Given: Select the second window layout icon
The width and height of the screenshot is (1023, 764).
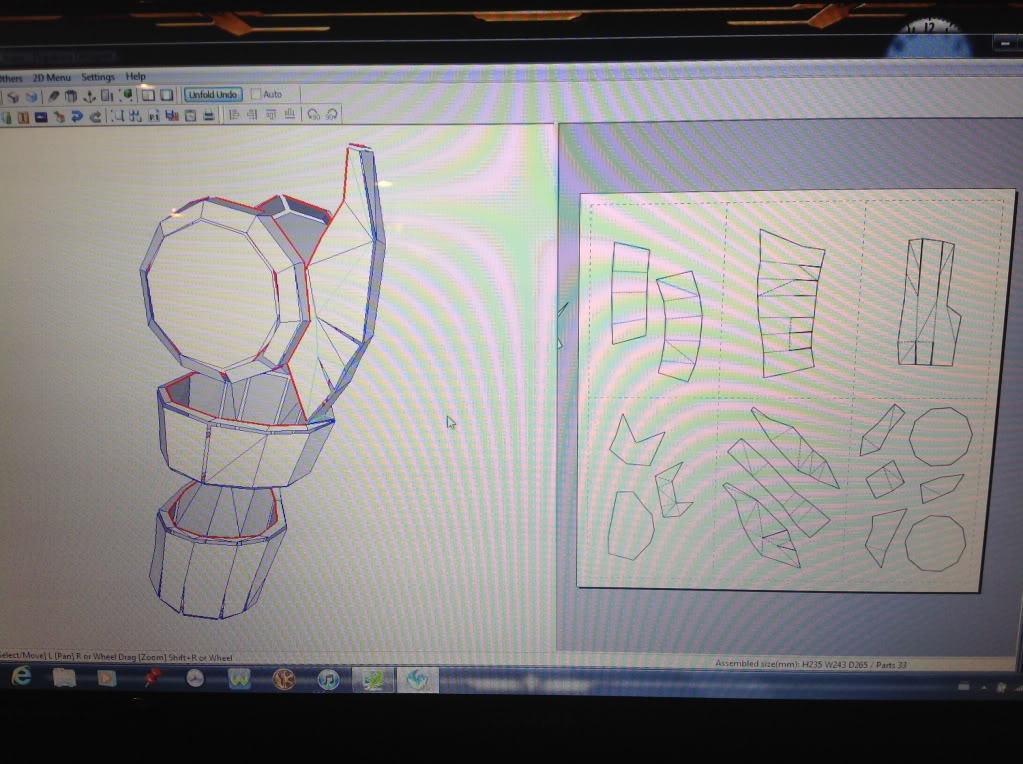Looking at the screenshot, I should point(167,95).
